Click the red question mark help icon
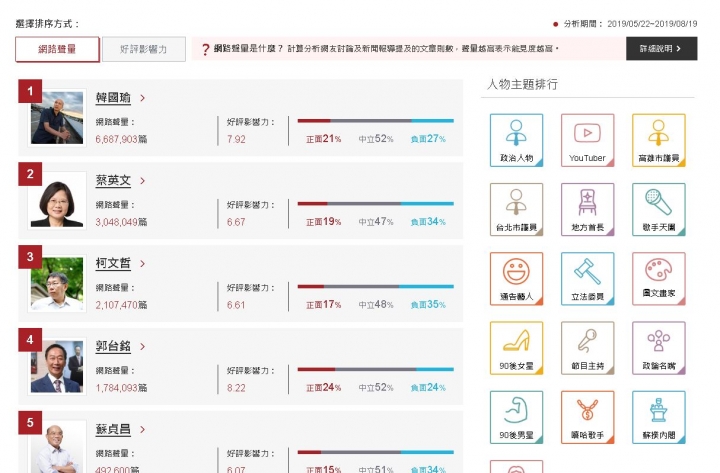This screenshot has height=473, width=720. (x=205, y=49)
